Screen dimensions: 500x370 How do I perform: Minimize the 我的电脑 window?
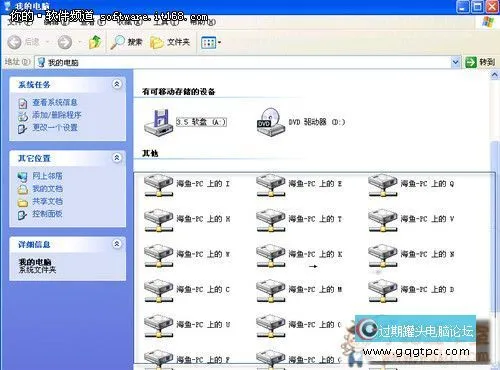[x=463, y=7]
